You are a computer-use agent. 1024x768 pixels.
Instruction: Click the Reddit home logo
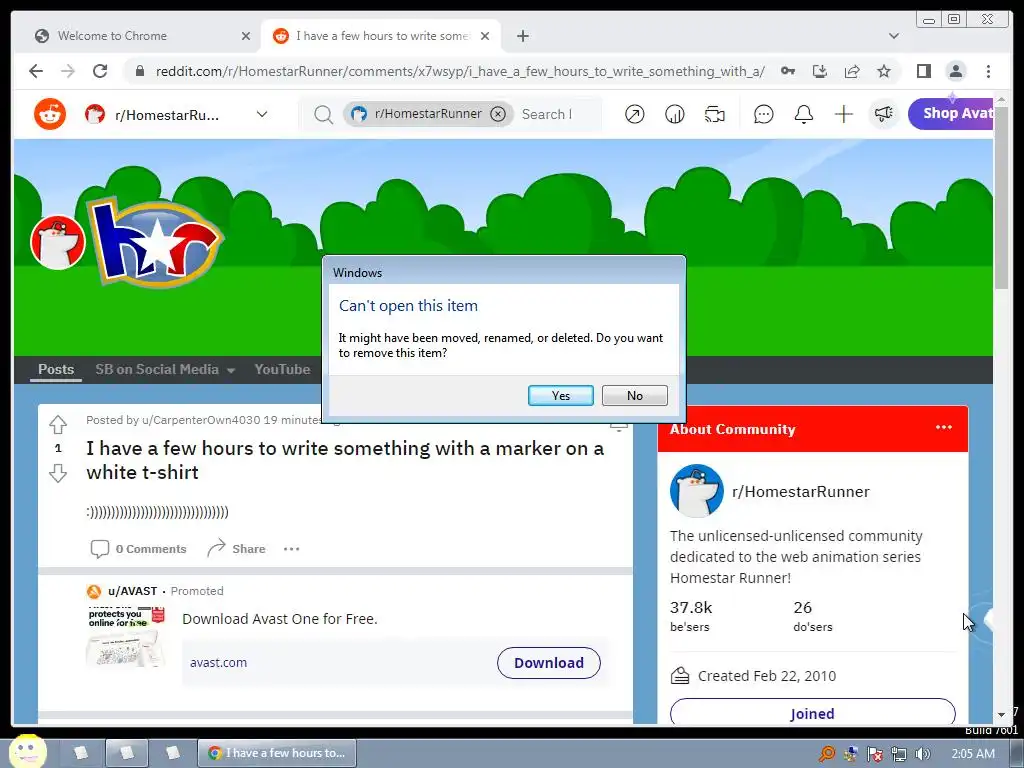[x=50, y=114]
